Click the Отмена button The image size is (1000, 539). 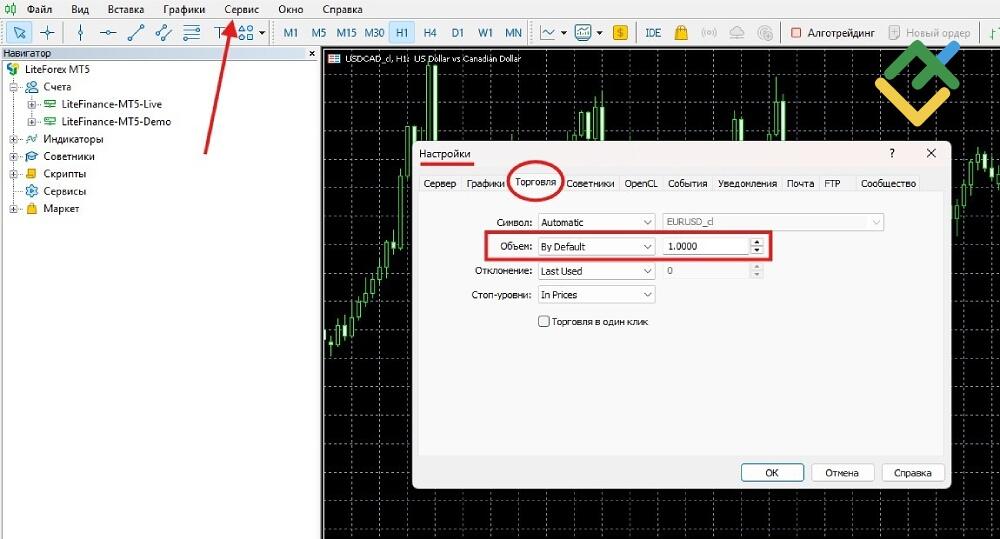coord(842,473)
